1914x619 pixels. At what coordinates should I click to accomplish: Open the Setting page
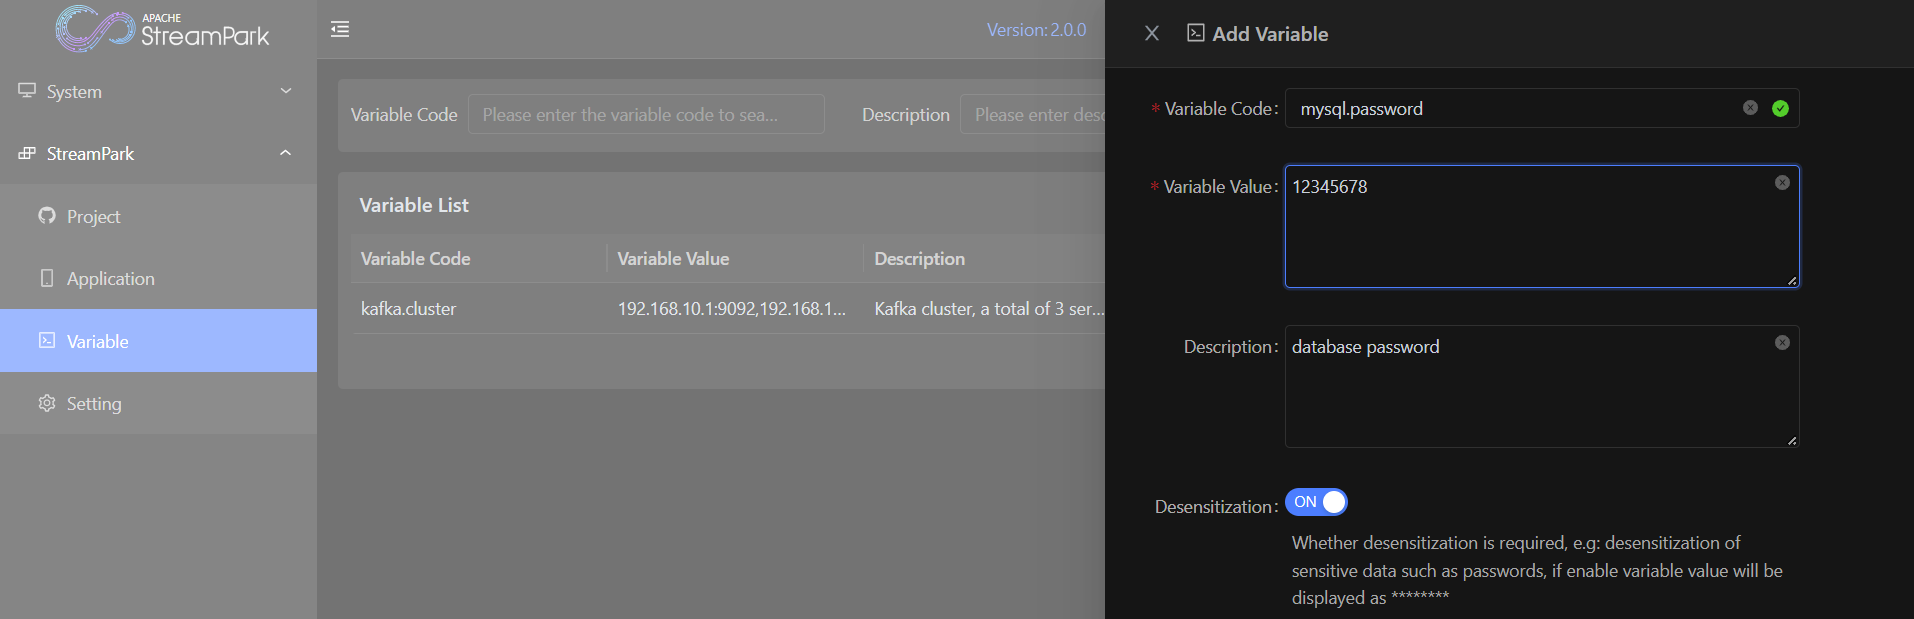coord(94,403)
